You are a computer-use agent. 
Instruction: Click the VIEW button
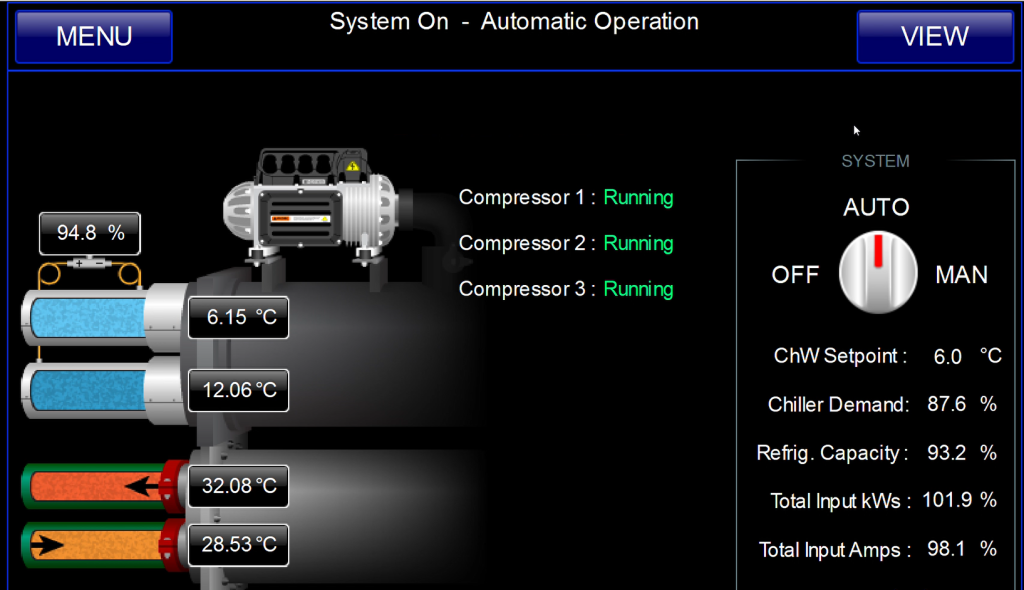coord(935,37)
